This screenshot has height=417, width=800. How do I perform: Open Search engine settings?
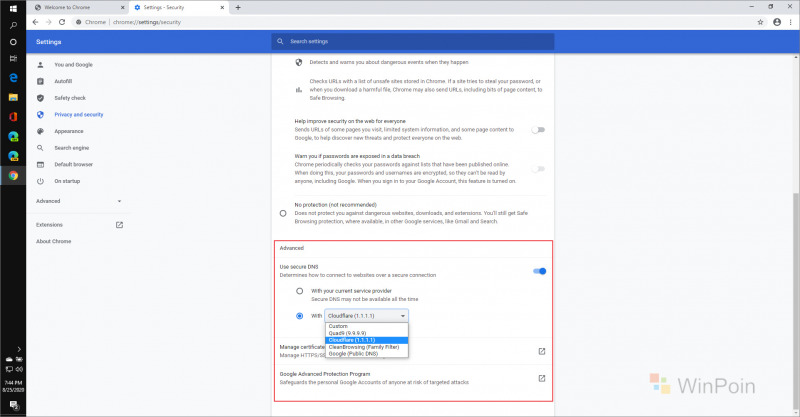pos(71,148)
